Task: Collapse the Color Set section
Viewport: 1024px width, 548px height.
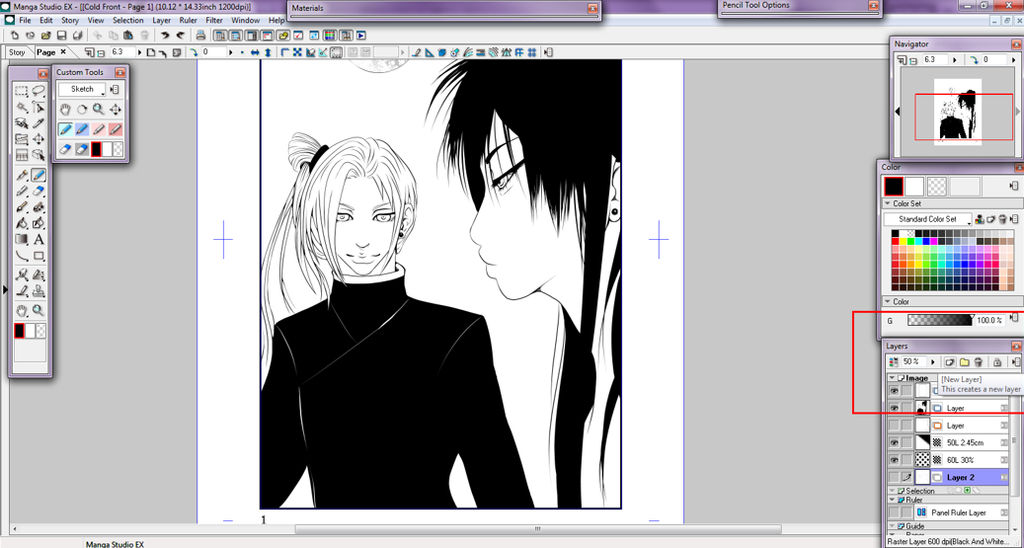Action: (887, 204)
